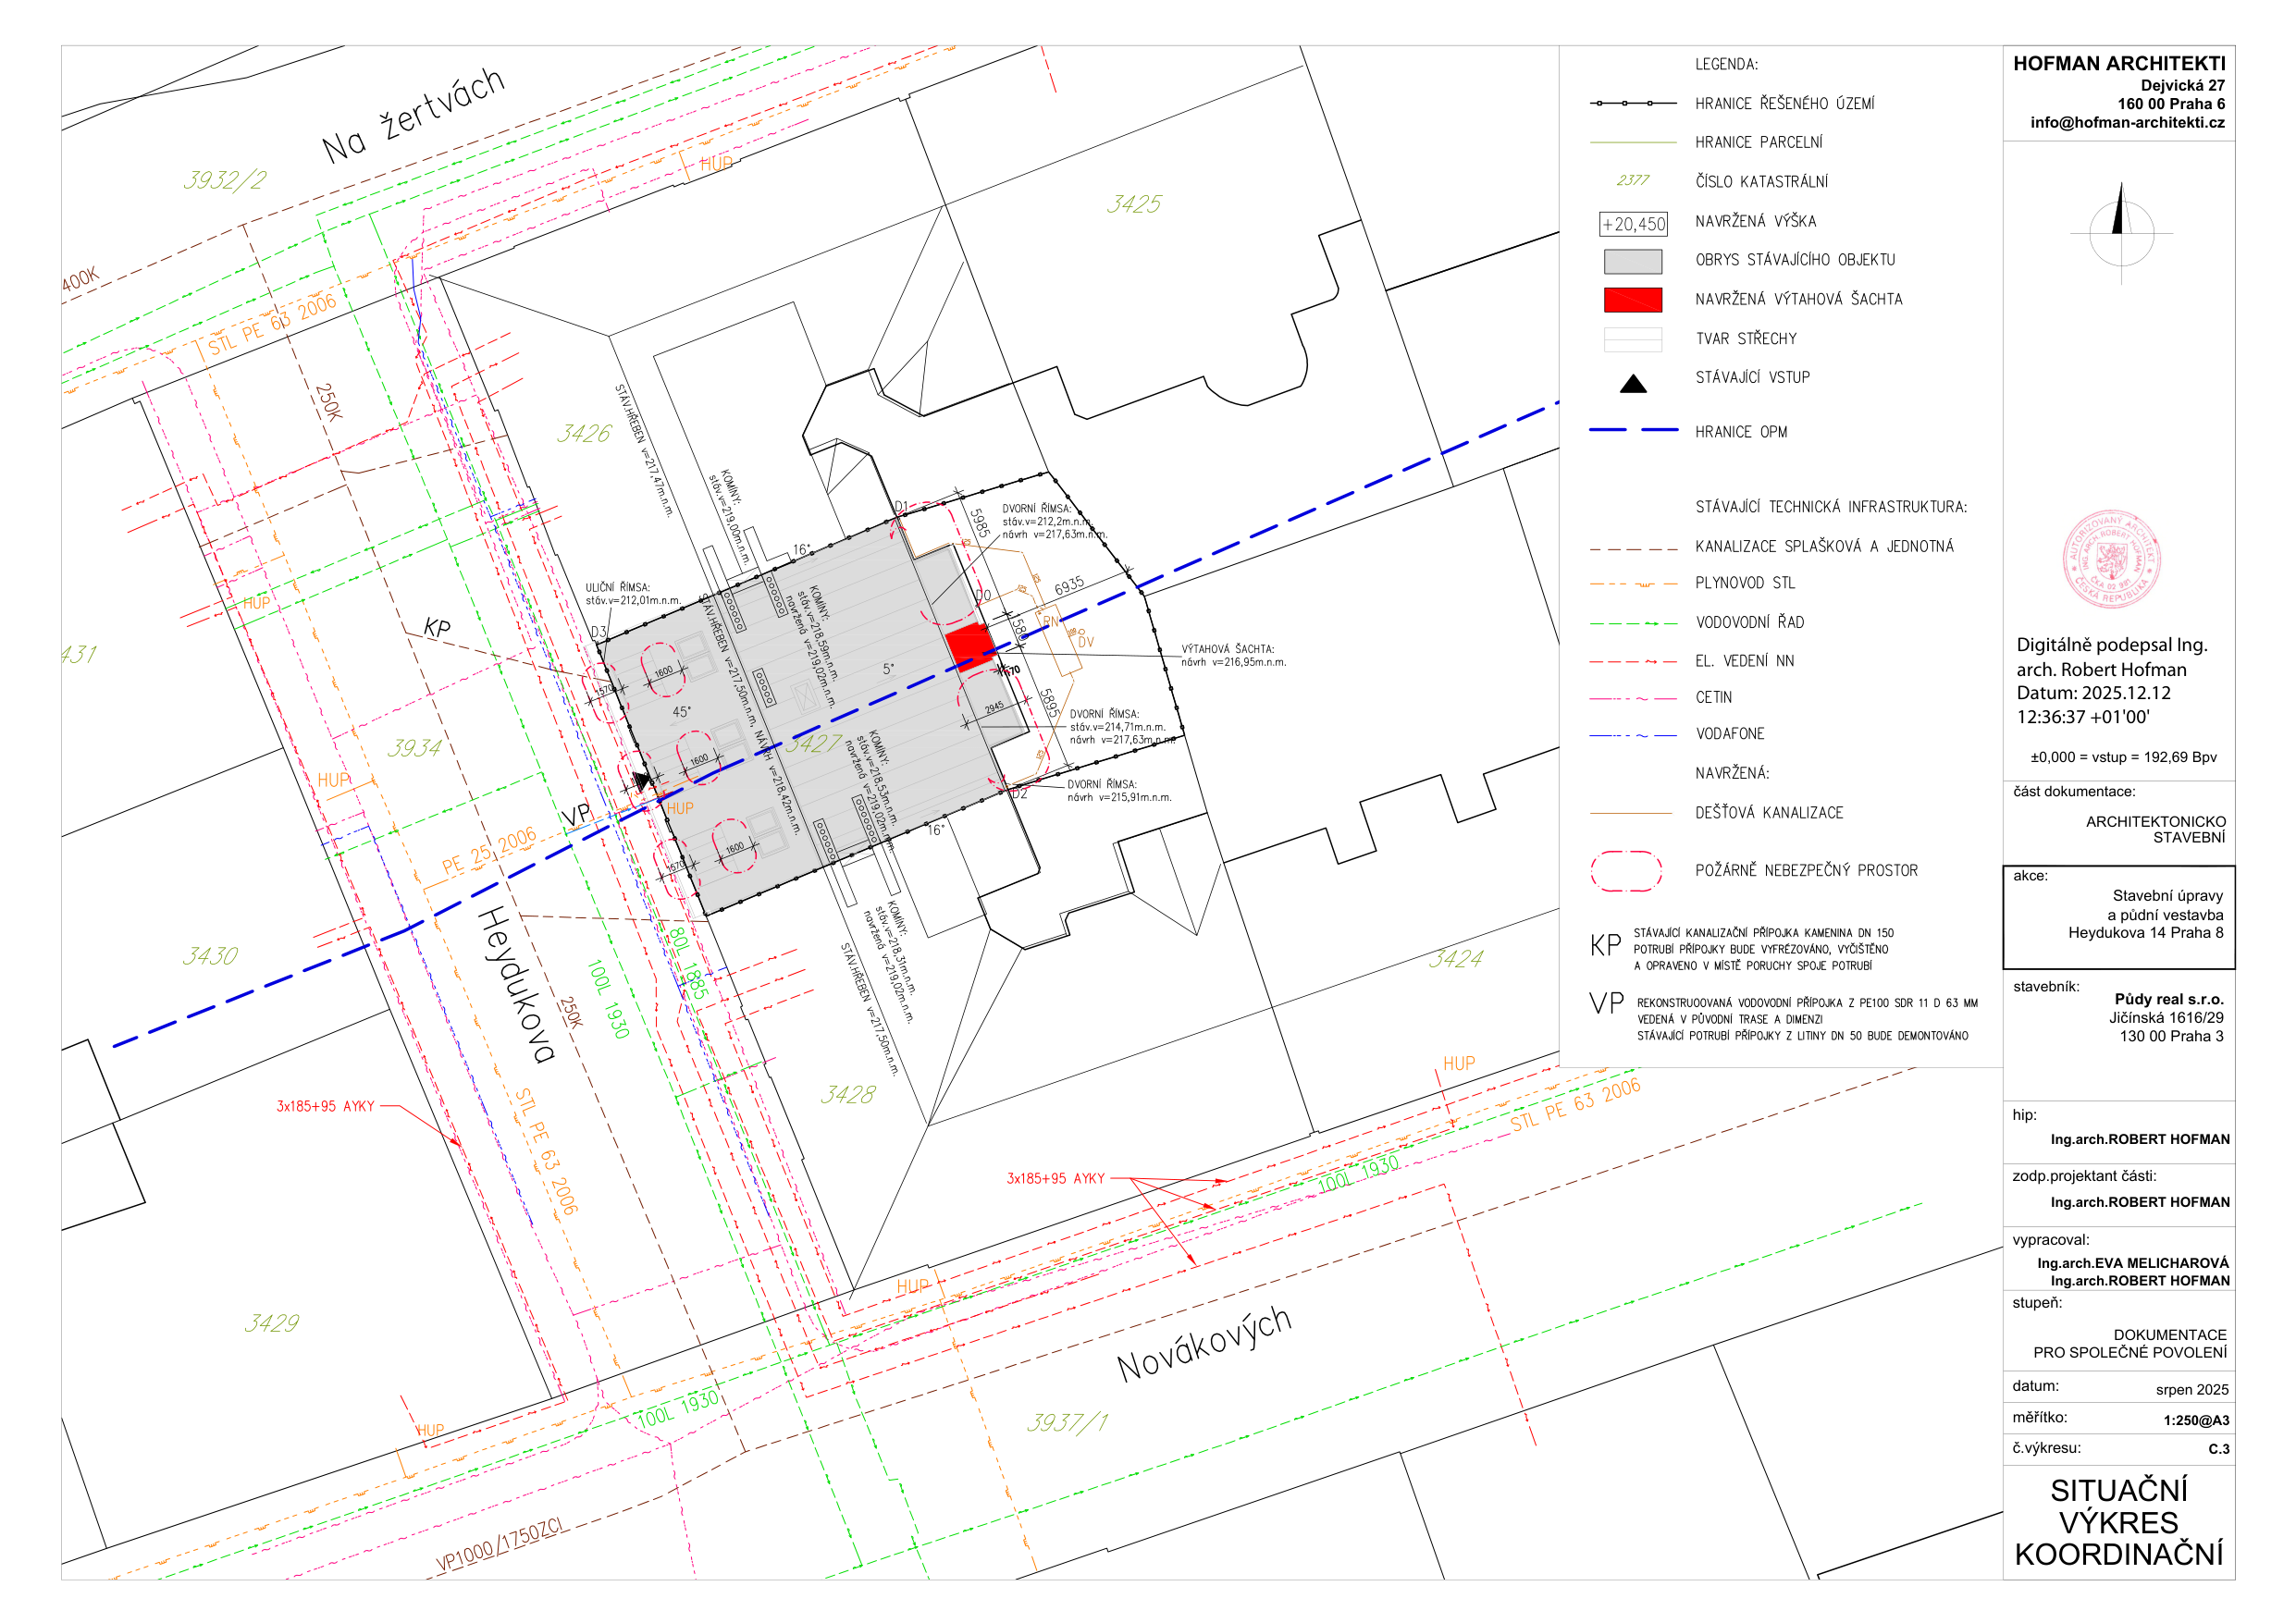Click the VP1000/1750ZCI sewer label
This screenshot has height=1623, width=2296.
pos(499,1546)
